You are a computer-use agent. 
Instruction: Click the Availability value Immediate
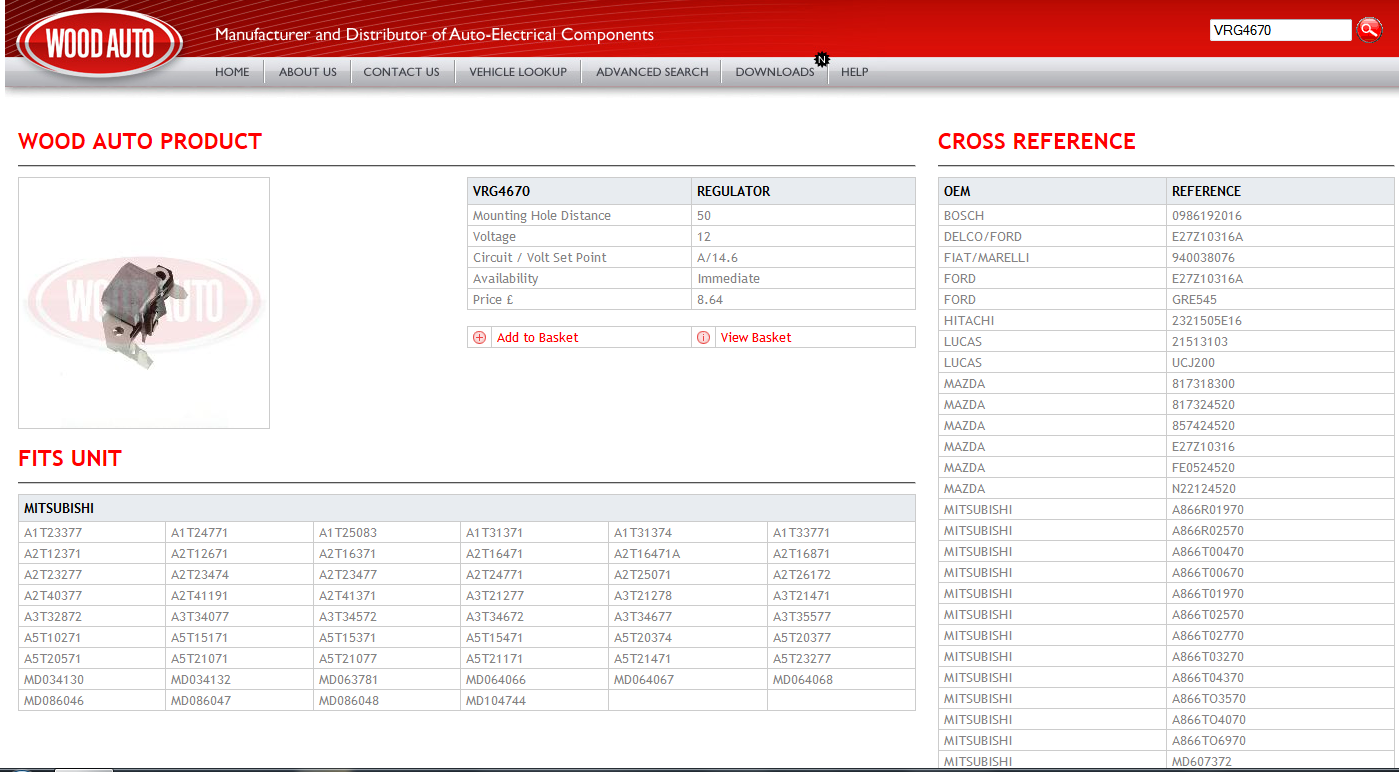point(728,279)
